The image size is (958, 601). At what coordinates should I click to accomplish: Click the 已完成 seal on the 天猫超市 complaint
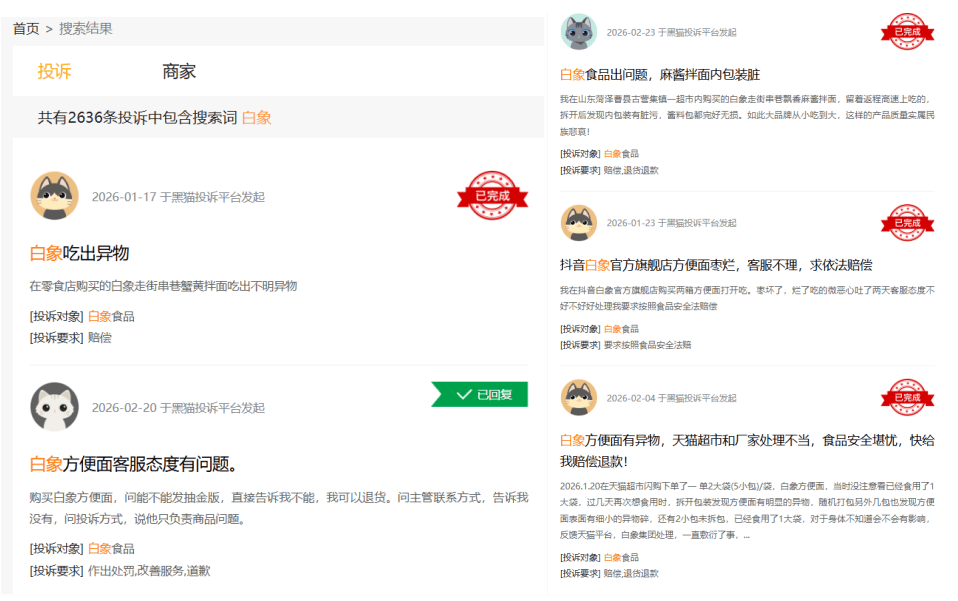[905, 399]
